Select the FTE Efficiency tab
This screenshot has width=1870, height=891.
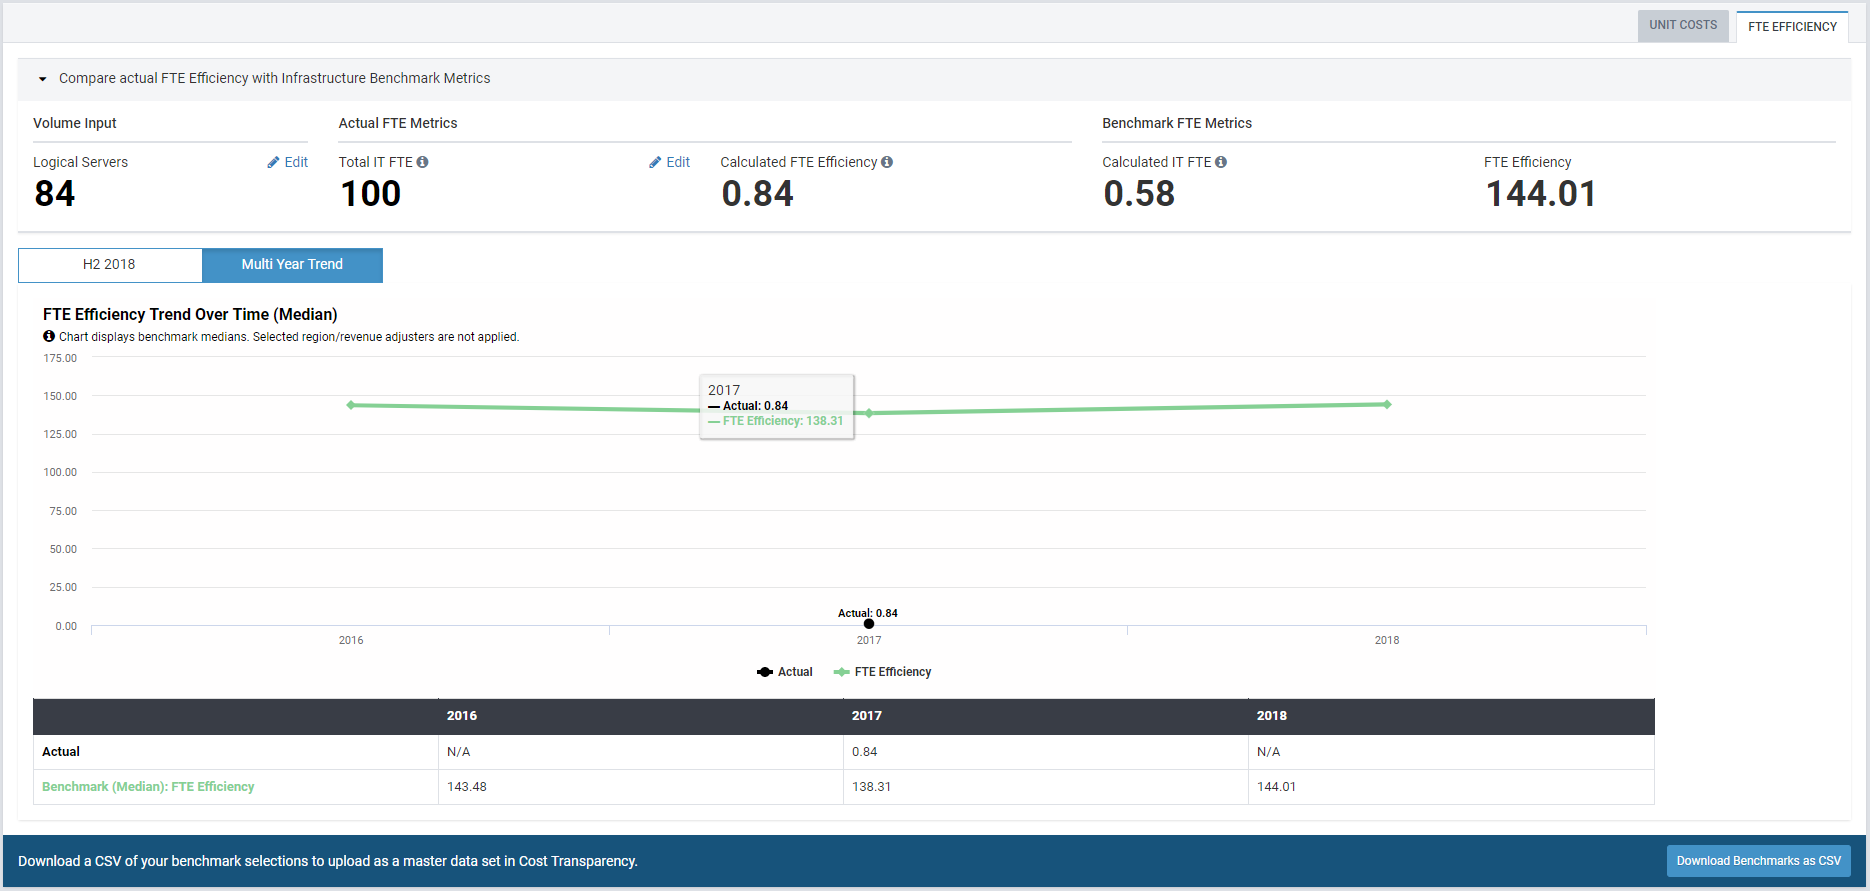tap(1792, 27)
